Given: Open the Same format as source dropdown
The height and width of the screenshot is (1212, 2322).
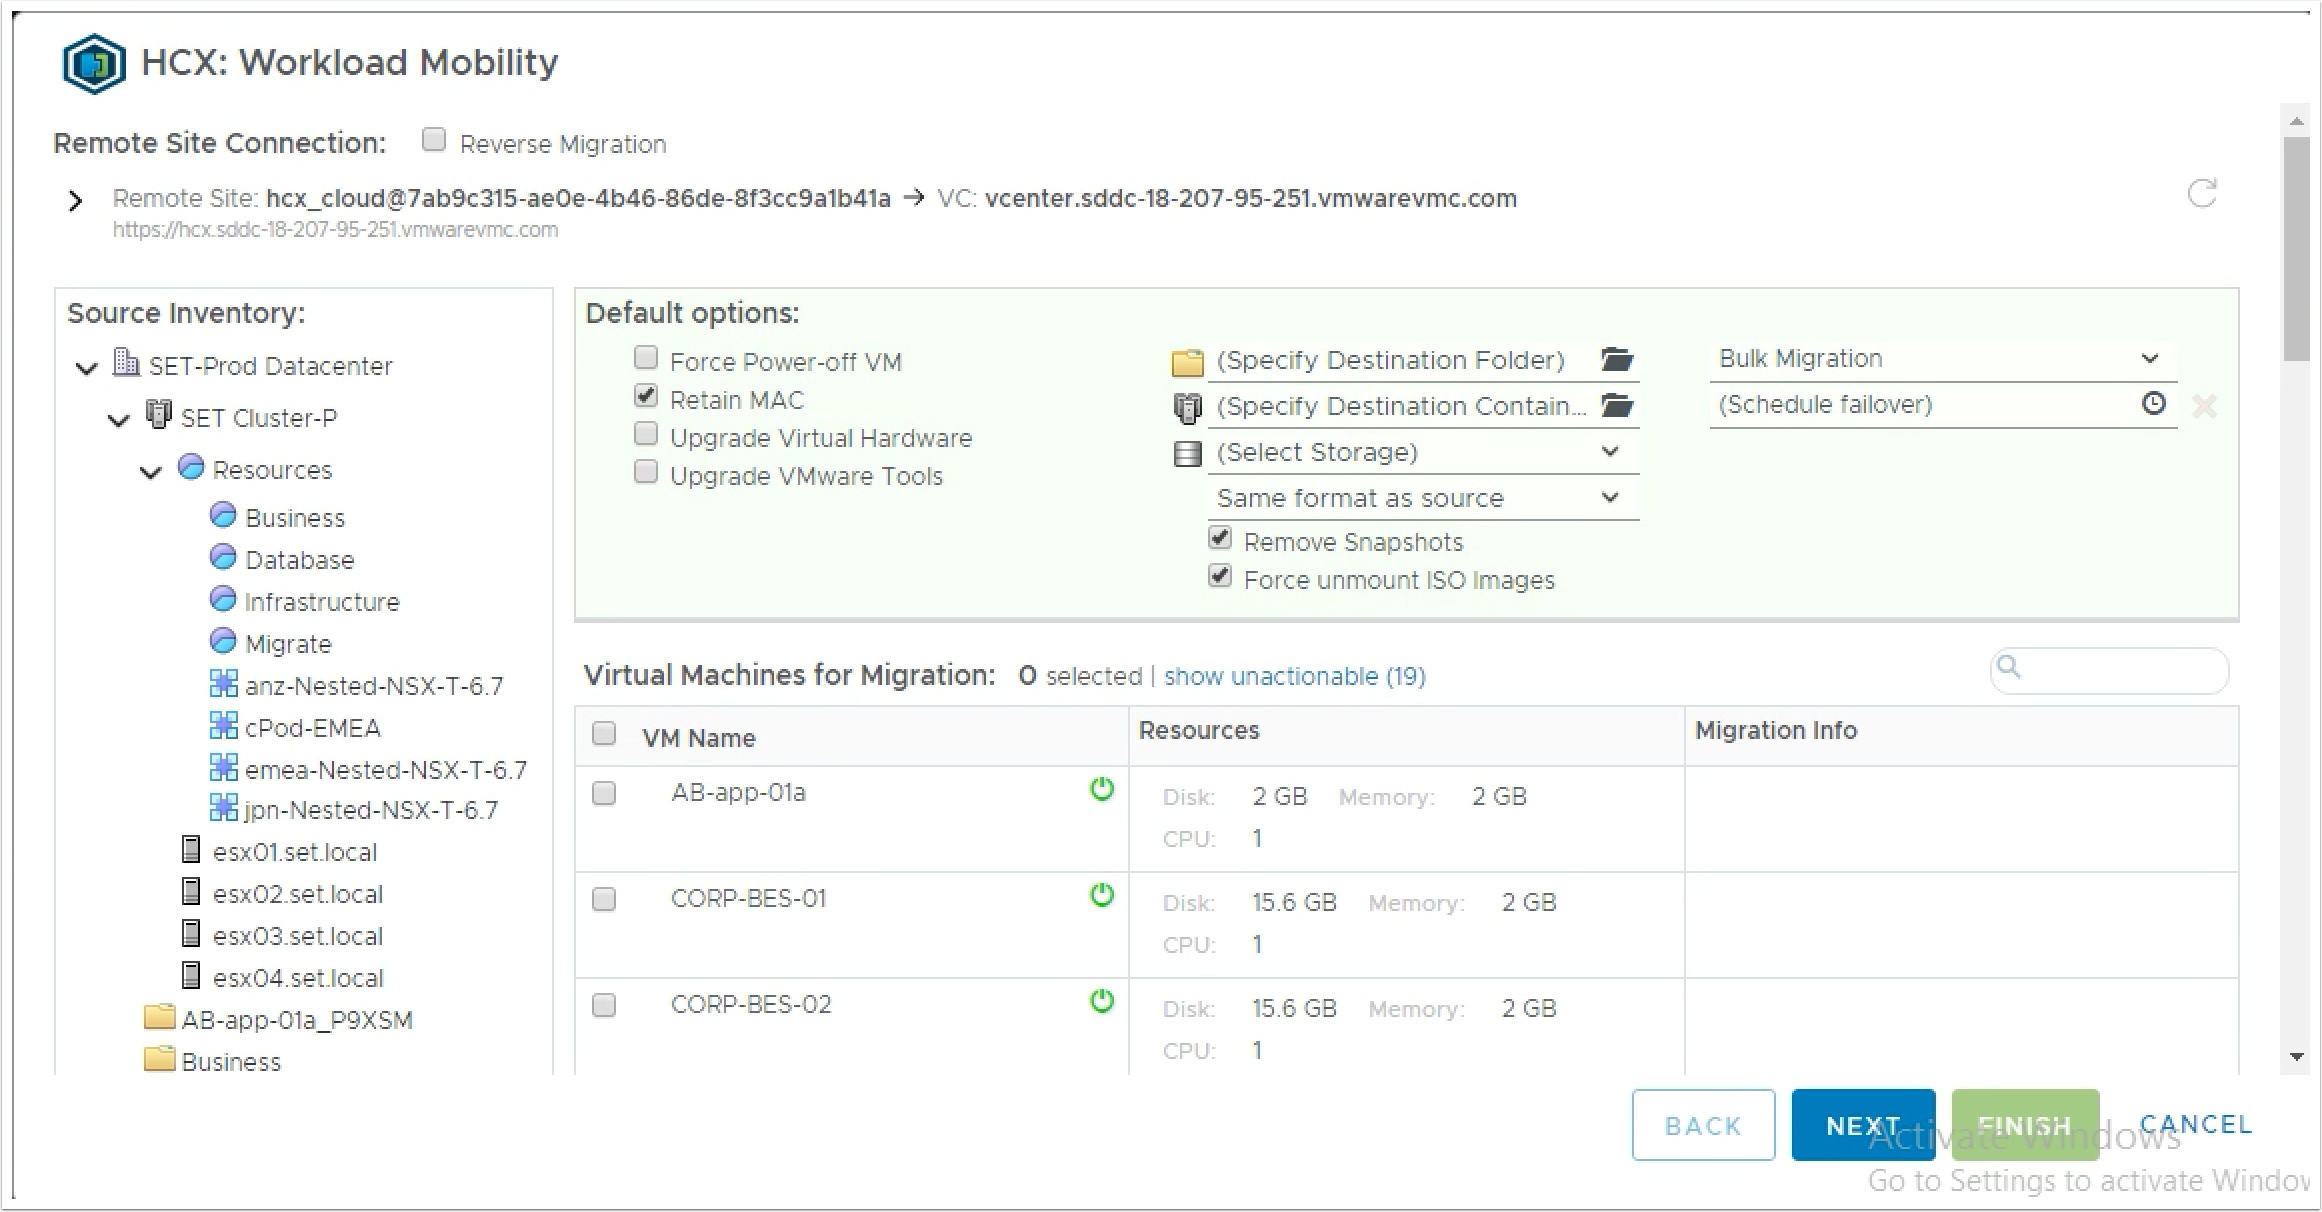Looking at the screenshot, I should pos(1423,498).
